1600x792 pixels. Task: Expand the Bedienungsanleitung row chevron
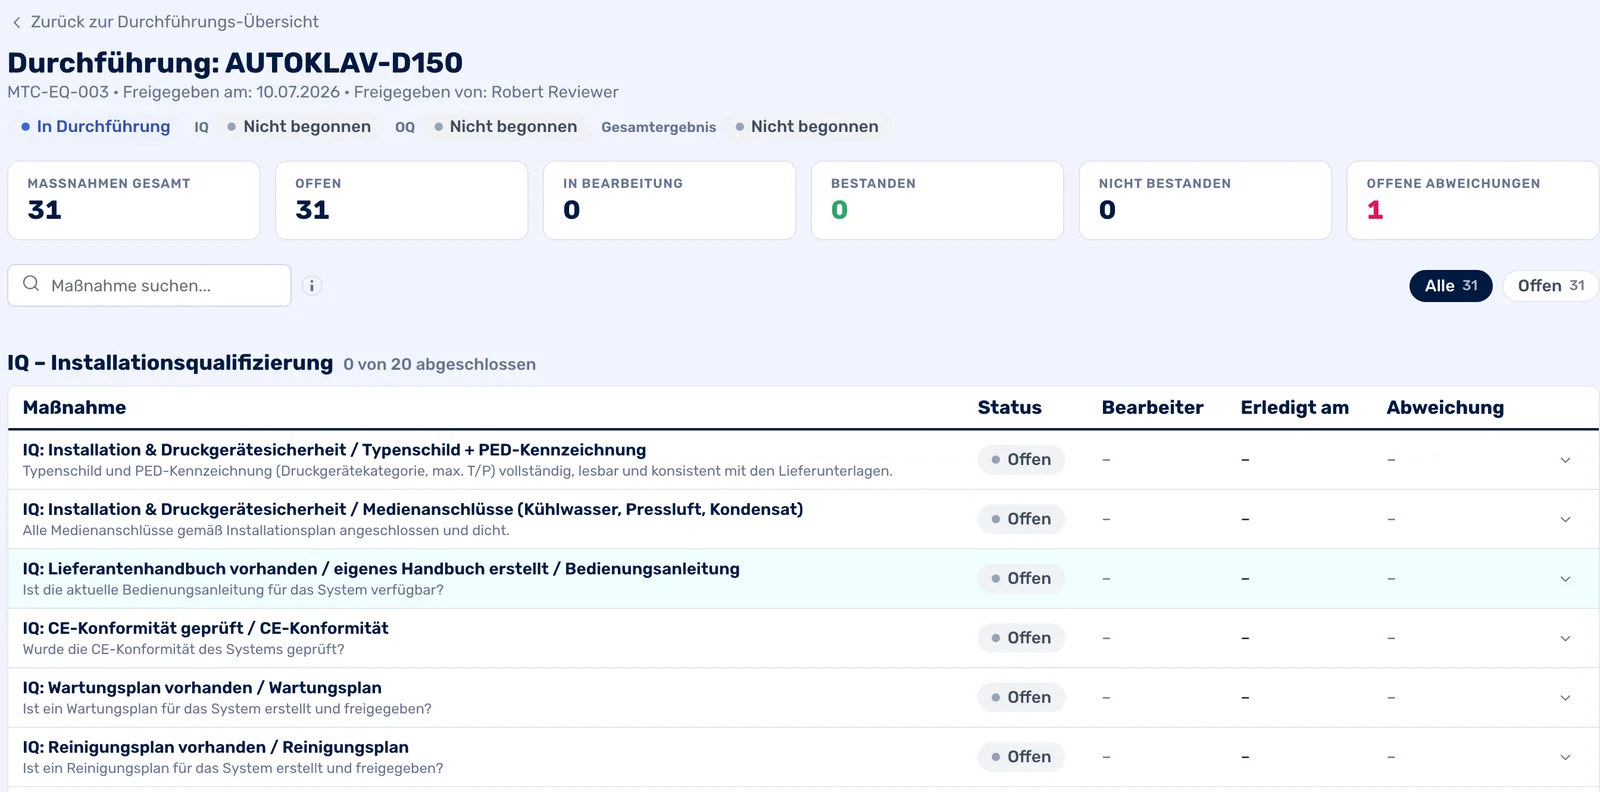[x=1565, y=579]
